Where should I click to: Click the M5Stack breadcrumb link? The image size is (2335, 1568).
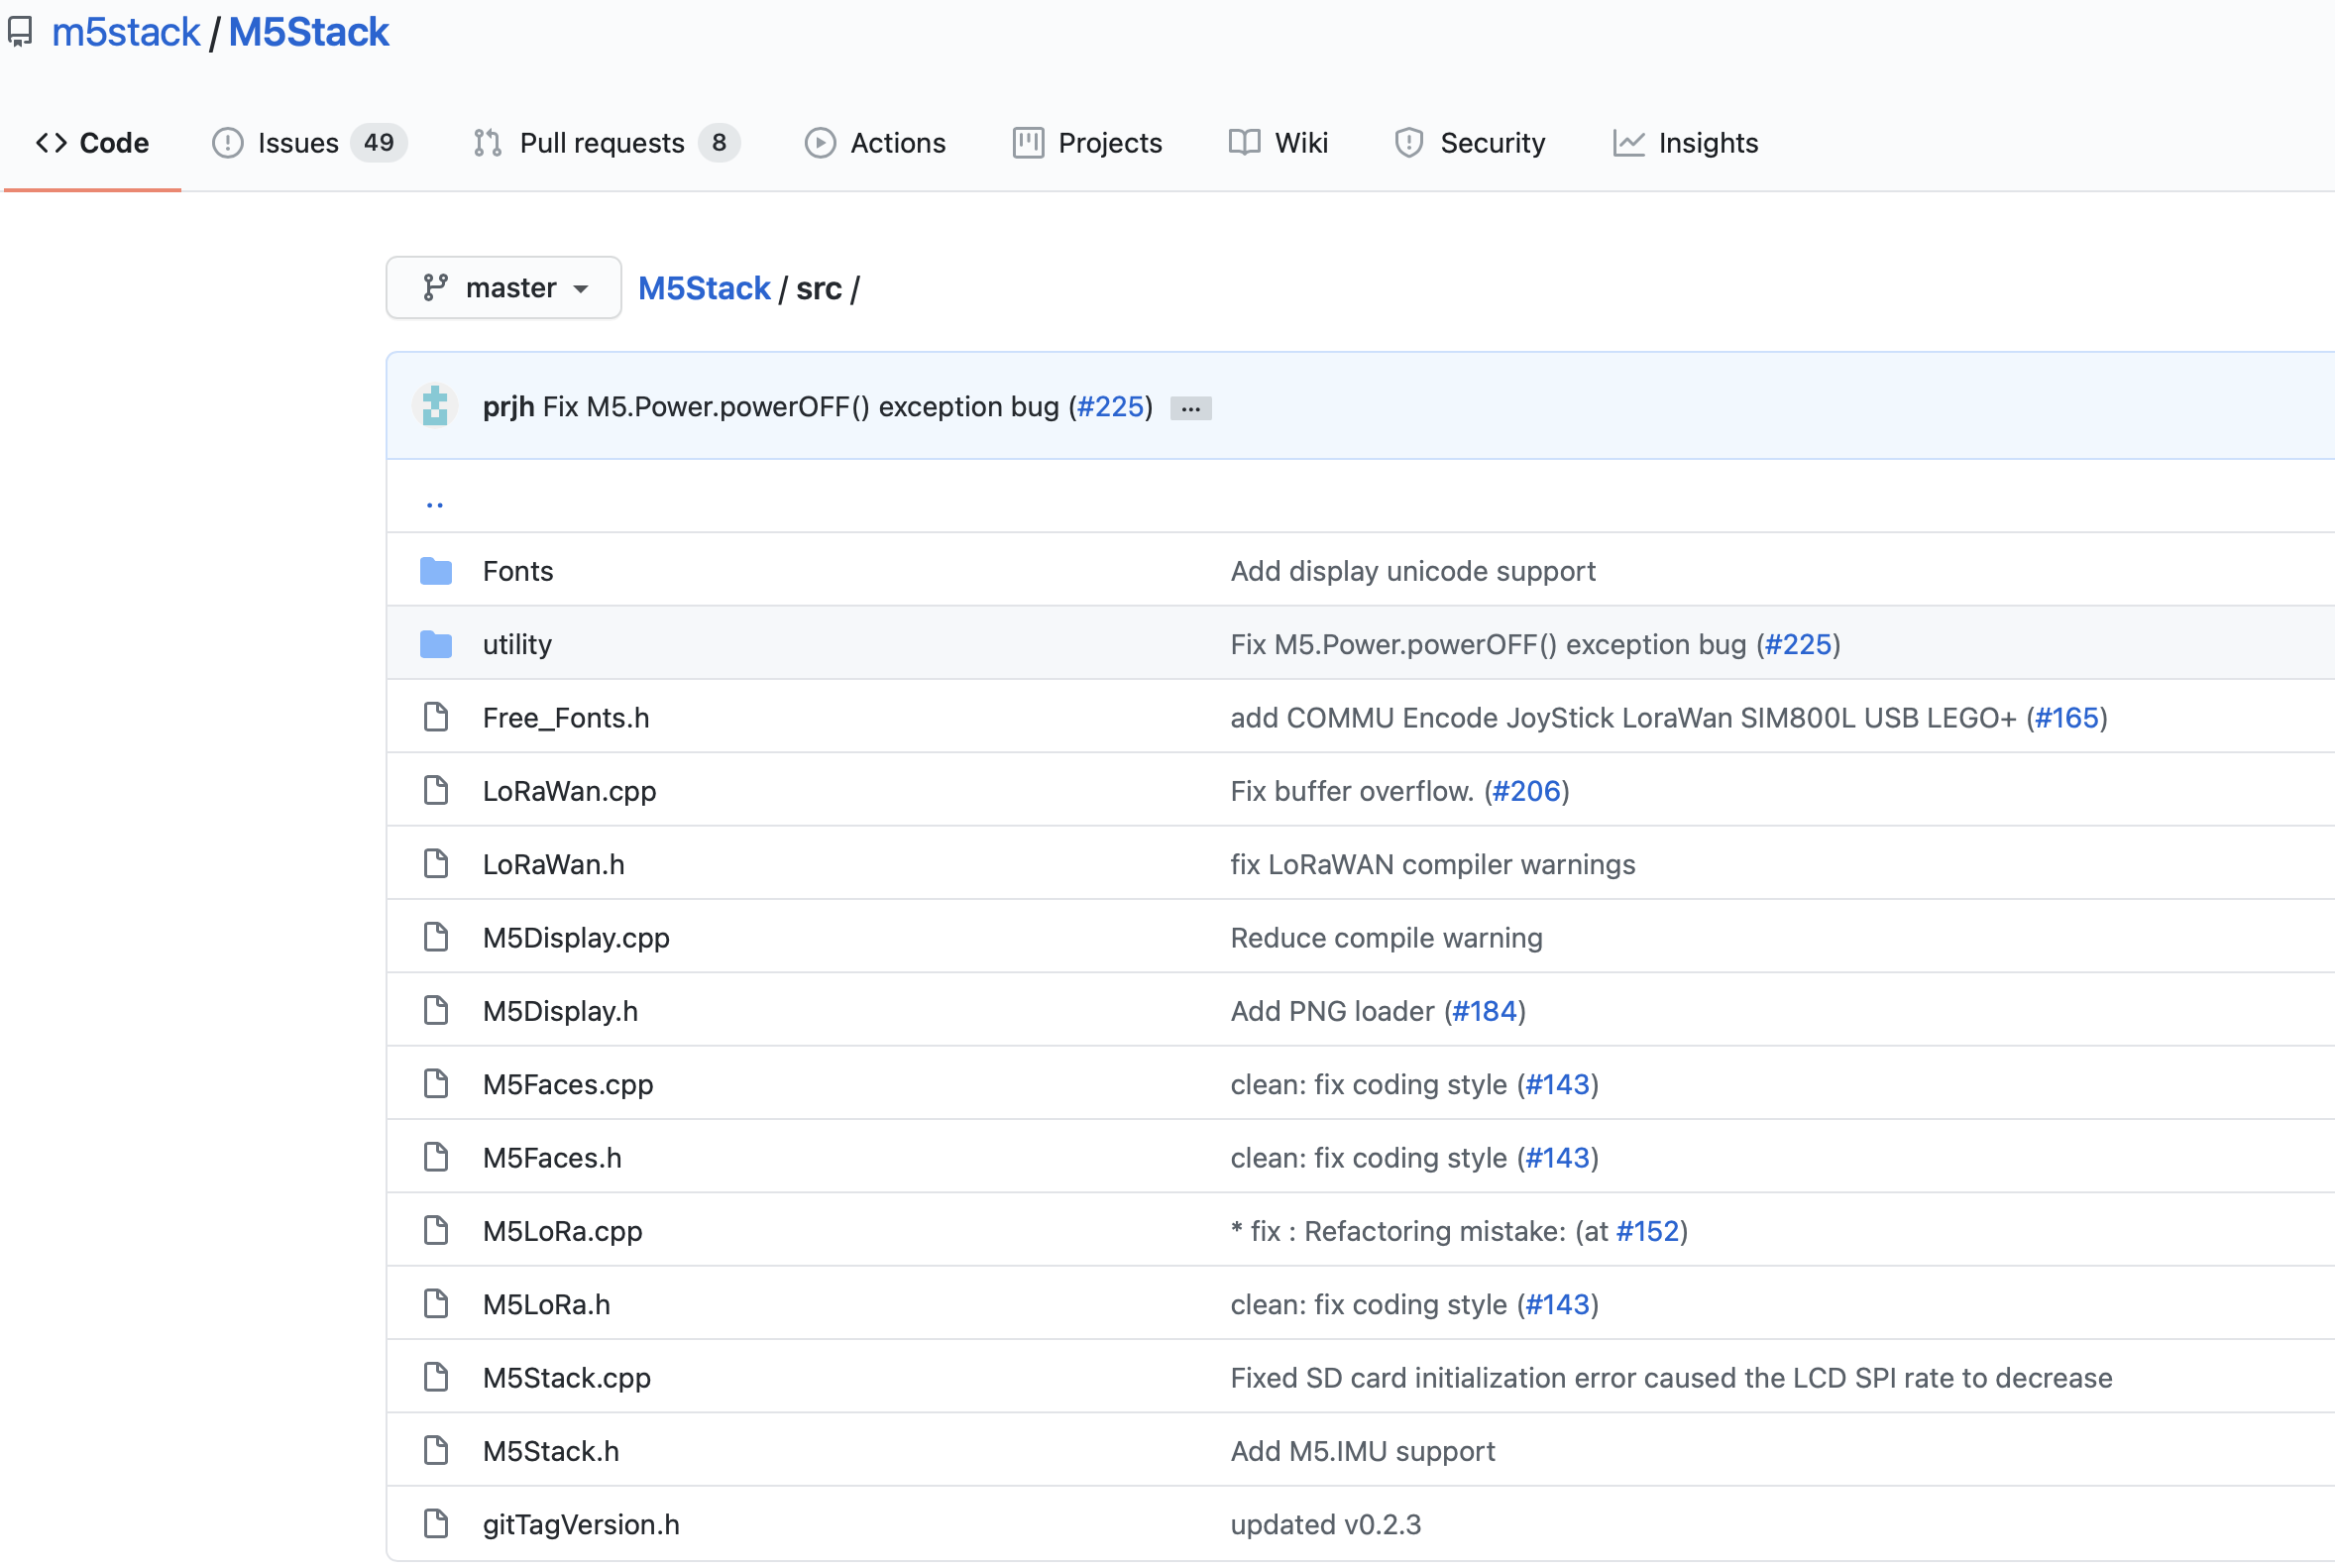click(x=704, y=288)
